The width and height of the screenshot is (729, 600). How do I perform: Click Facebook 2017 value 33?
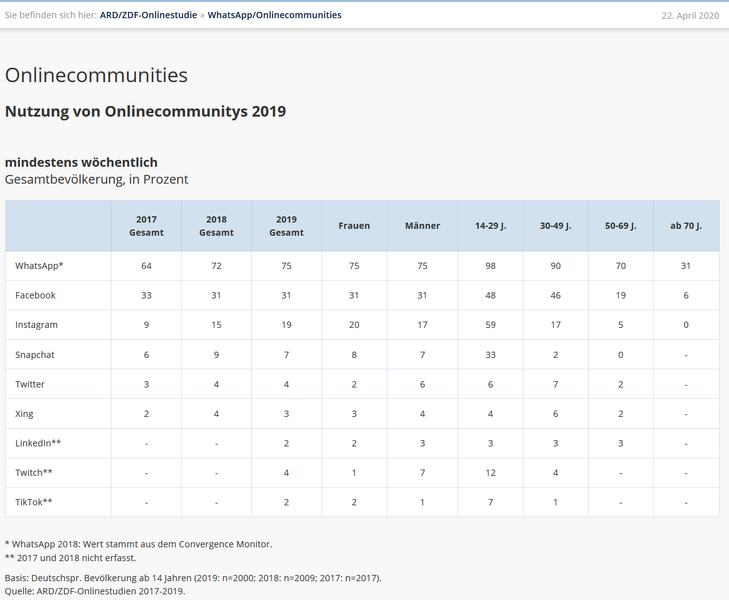coord(146,295)
